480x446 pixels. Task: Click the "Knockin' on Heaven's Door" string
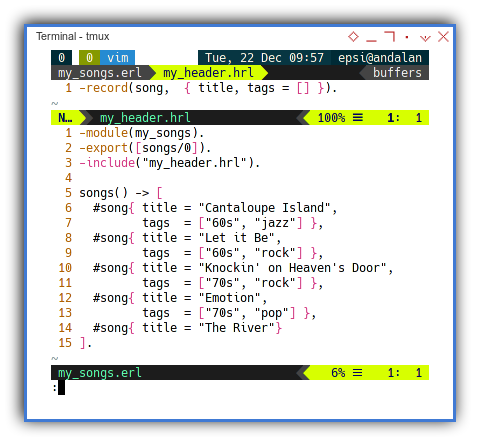292,268
